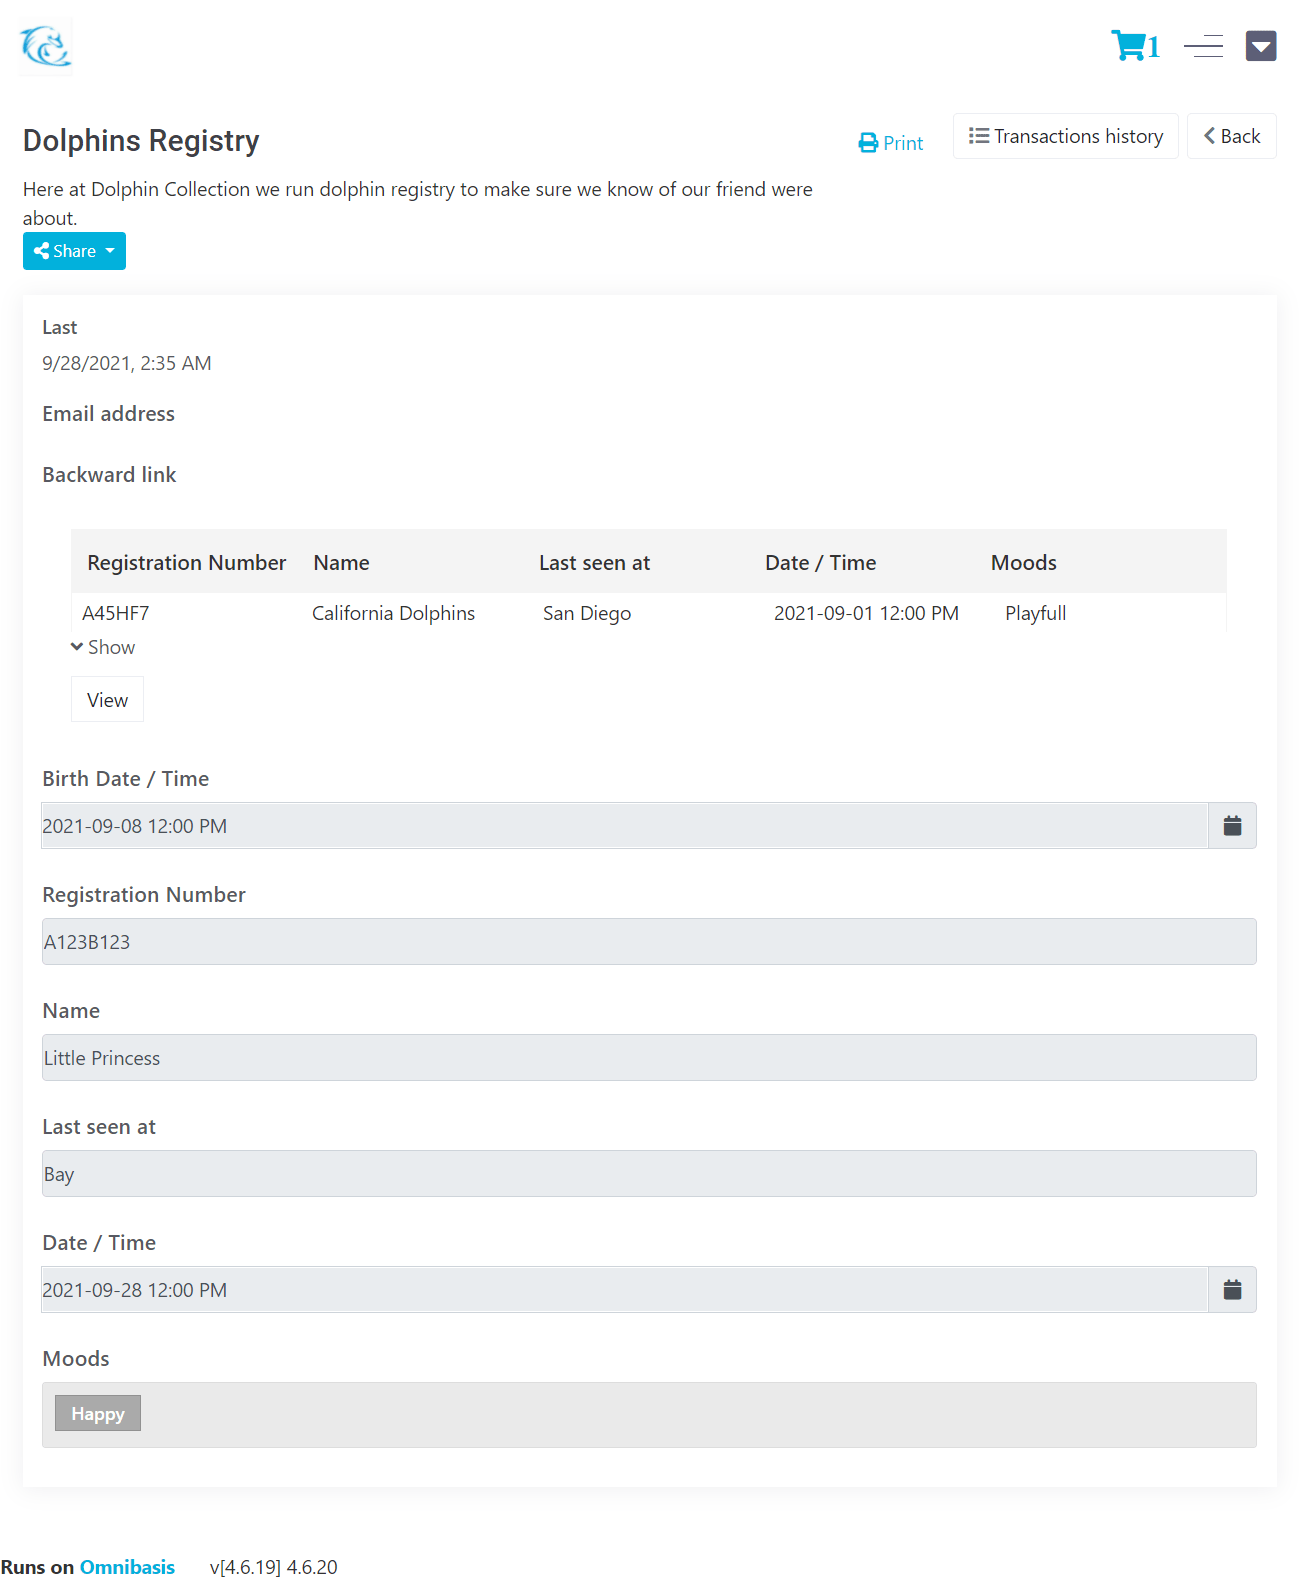Click the back chevron icon on Back button

(x=1209, y=136)
